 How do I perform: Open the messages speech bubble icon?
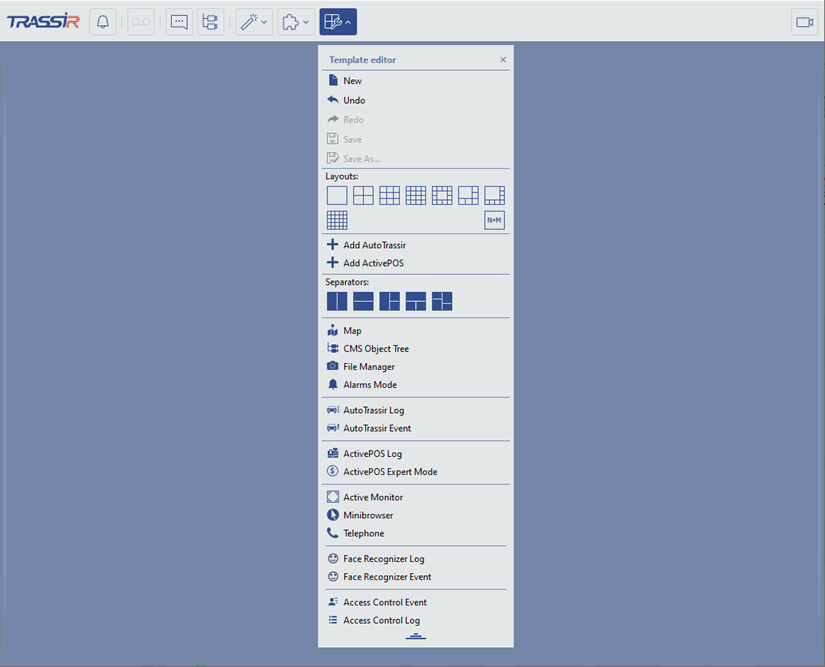point(179,22)
